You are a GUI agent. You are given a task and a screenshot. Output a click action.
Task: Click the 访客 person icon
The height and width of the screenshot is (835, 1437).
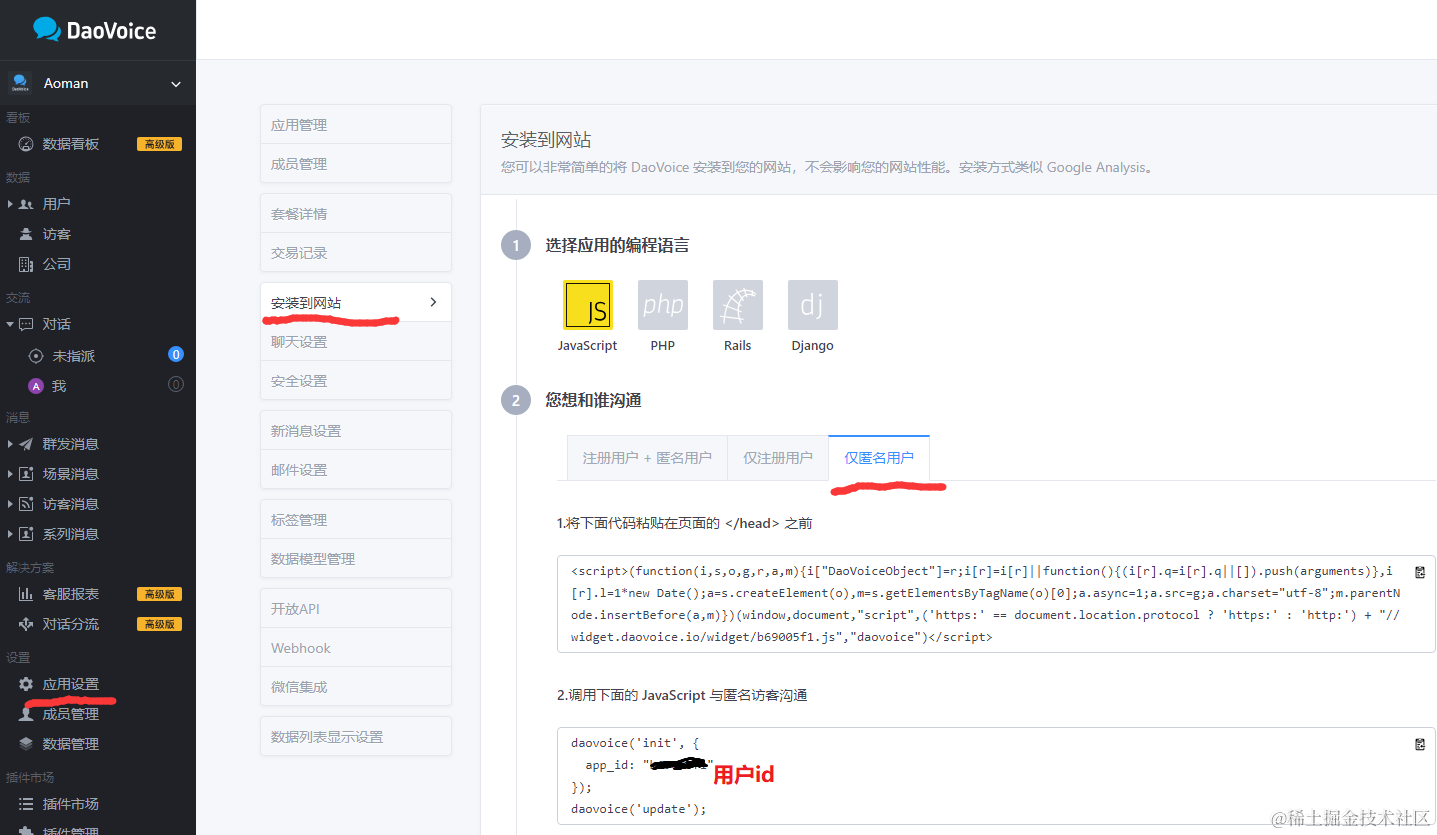pos(26,234)
